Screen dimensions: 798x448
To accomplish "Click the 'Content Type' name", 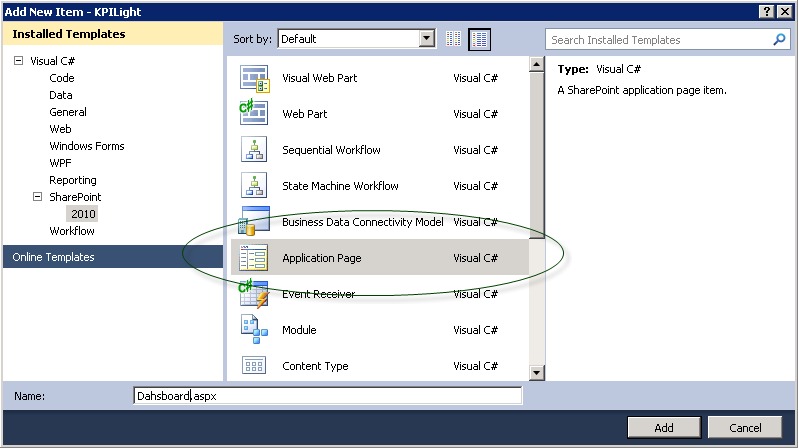I will (315, 366).
